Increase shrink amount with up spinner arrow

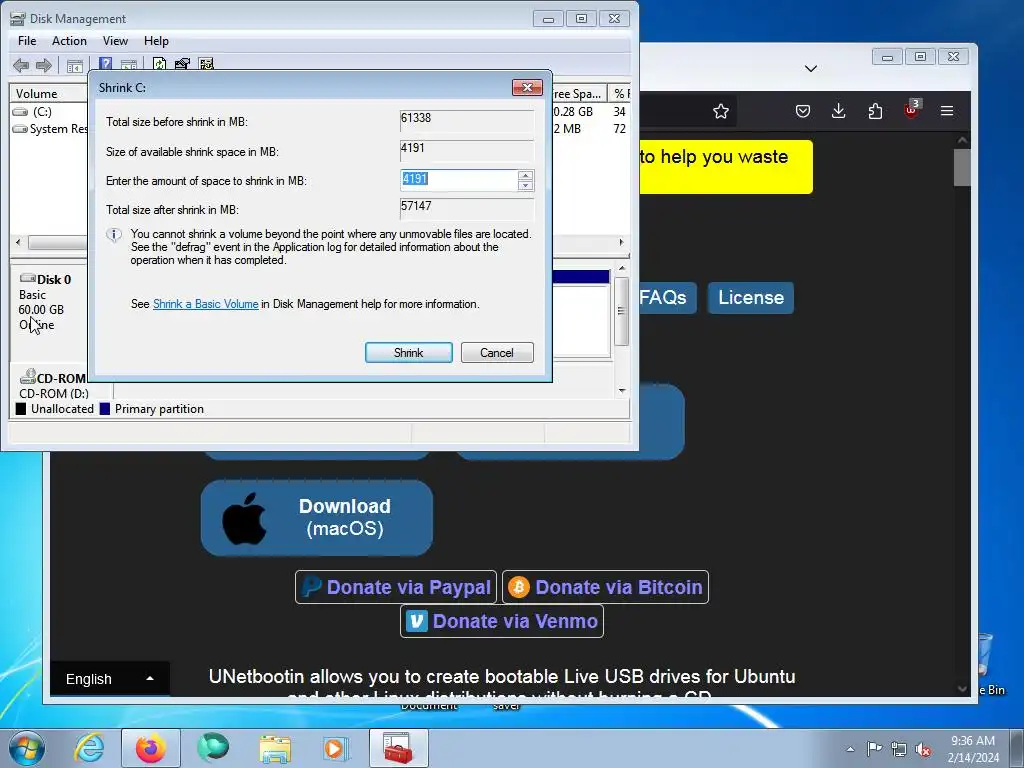tap(525, 175)
